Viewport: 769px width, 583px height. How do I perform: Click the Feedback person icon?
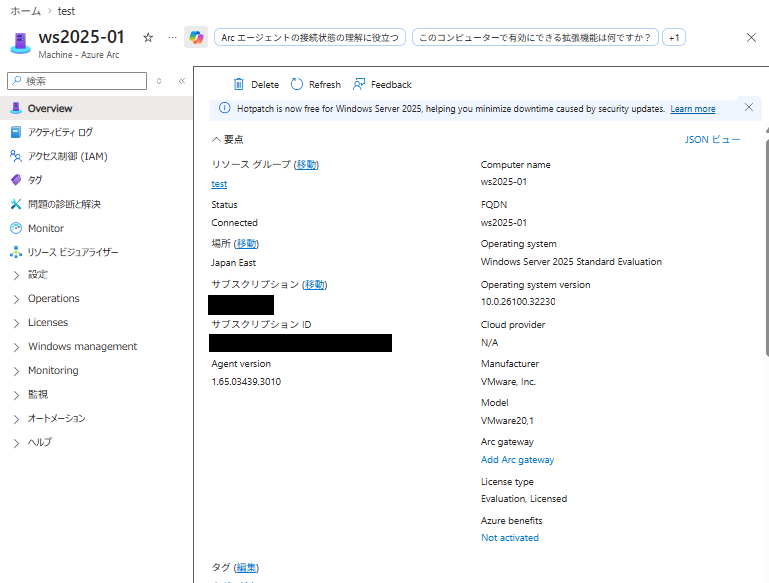359,84
